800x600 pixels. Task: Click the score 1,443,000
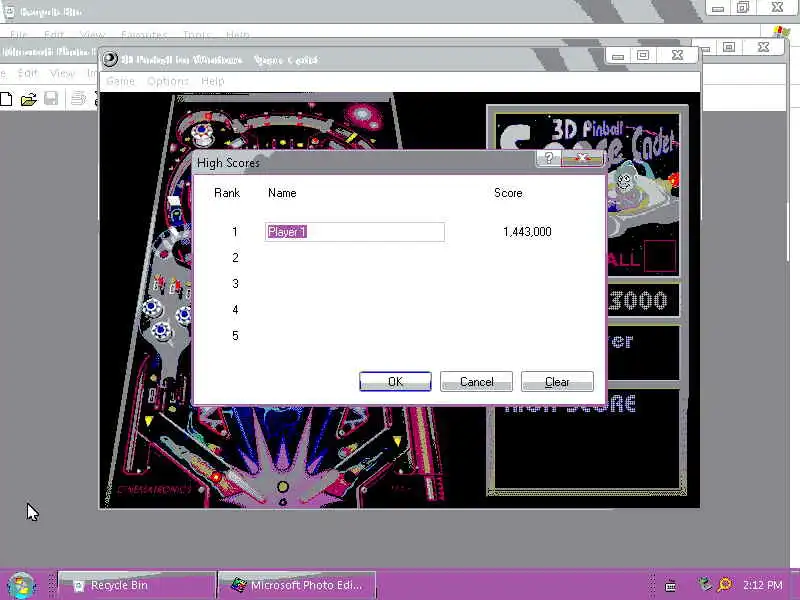coord(527,232)
